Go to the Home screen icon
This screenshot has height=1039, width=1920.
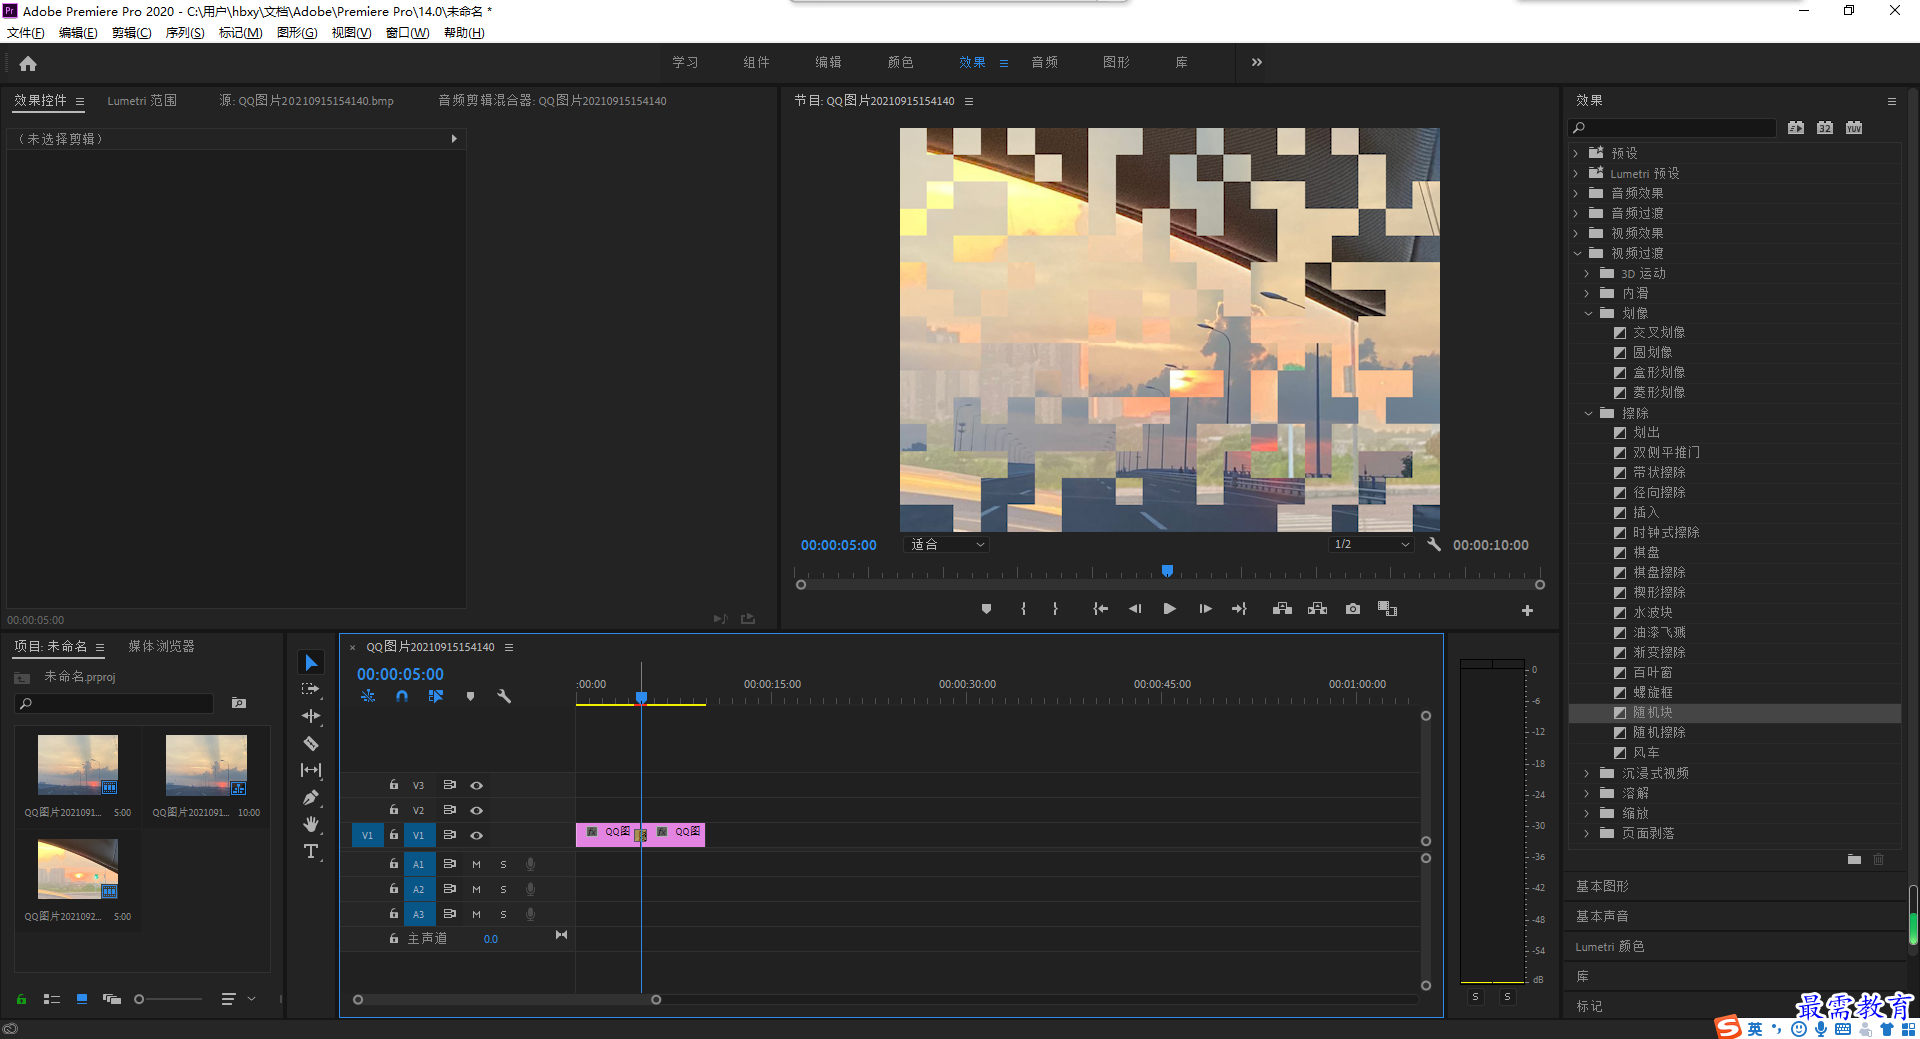coord(28,63)
